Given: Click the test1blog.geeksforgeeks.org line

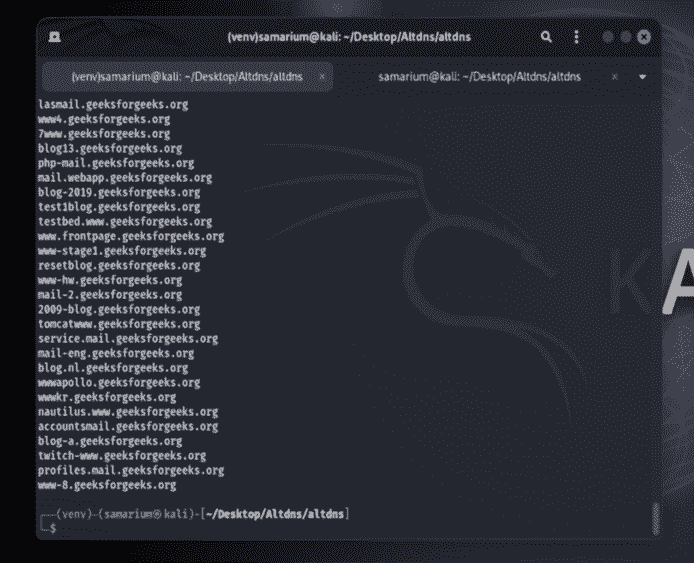Looking at the screenshot, I should 119,207.
